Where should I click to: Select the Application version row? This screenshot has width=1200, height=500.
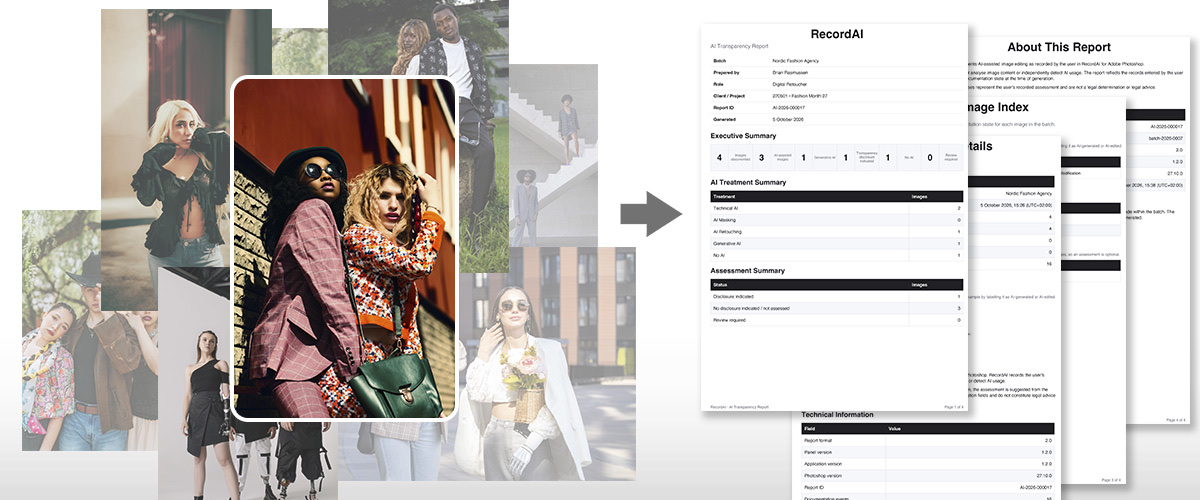click(928, 464)
